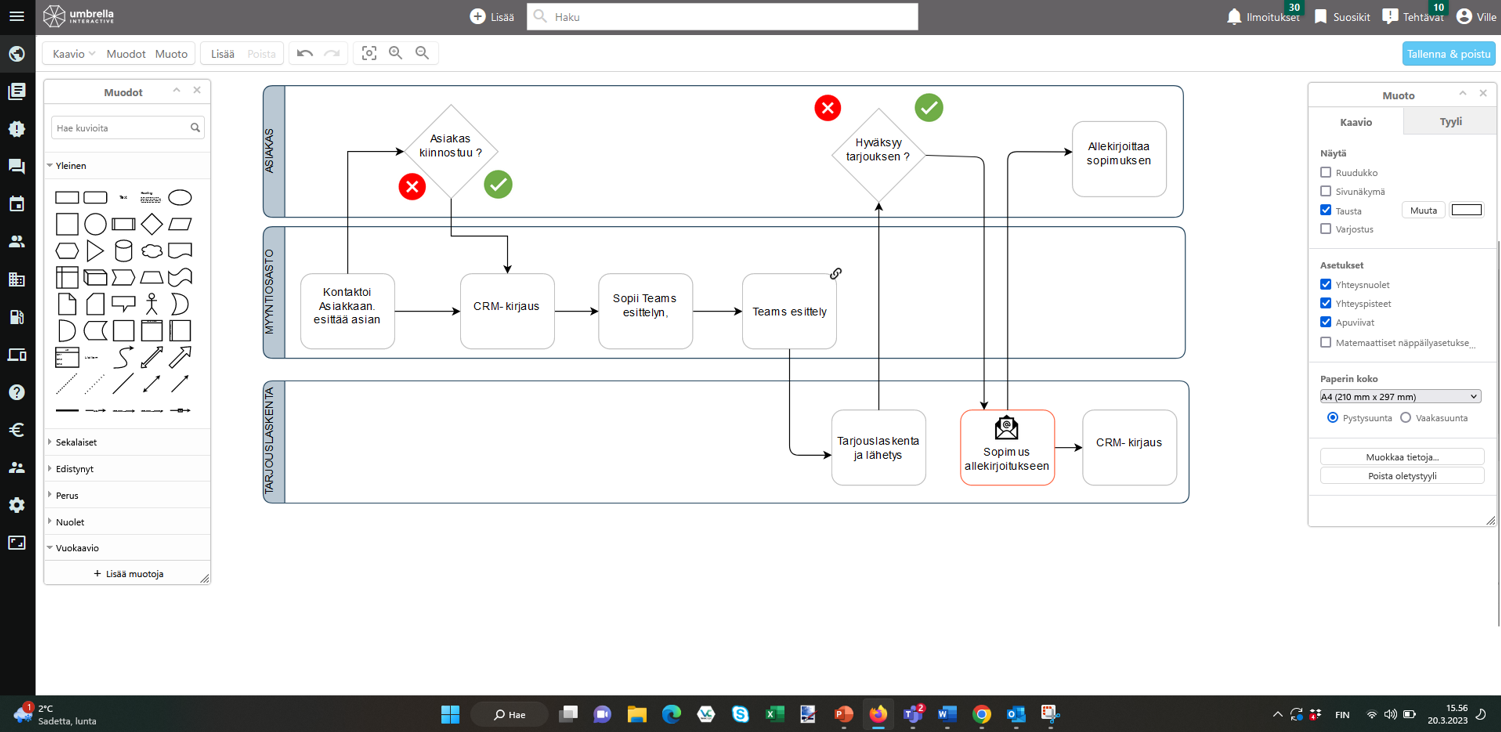Select the Vaakasuunta radio button

tap(1405, 418)
